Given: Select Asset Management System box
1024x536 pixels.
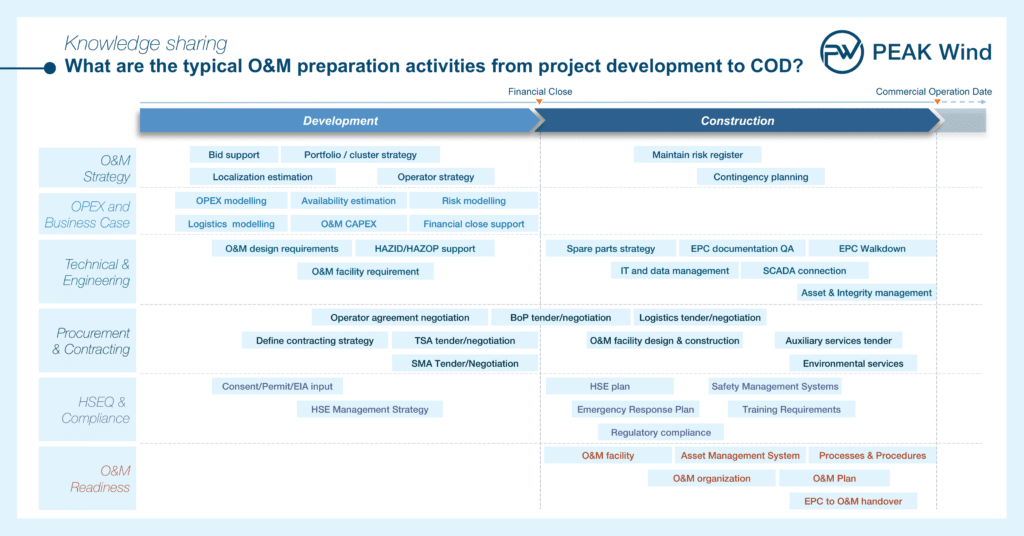Looking at the screenshot, I should click(740, 455).
